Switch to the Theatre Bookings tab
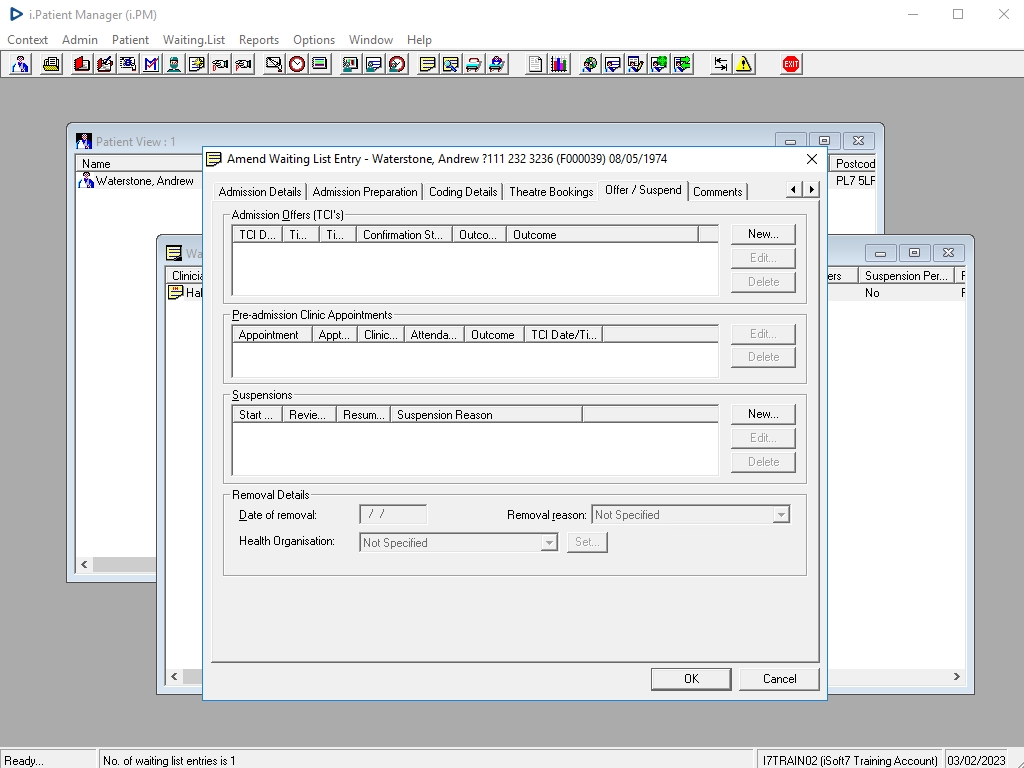 (551, 192)
